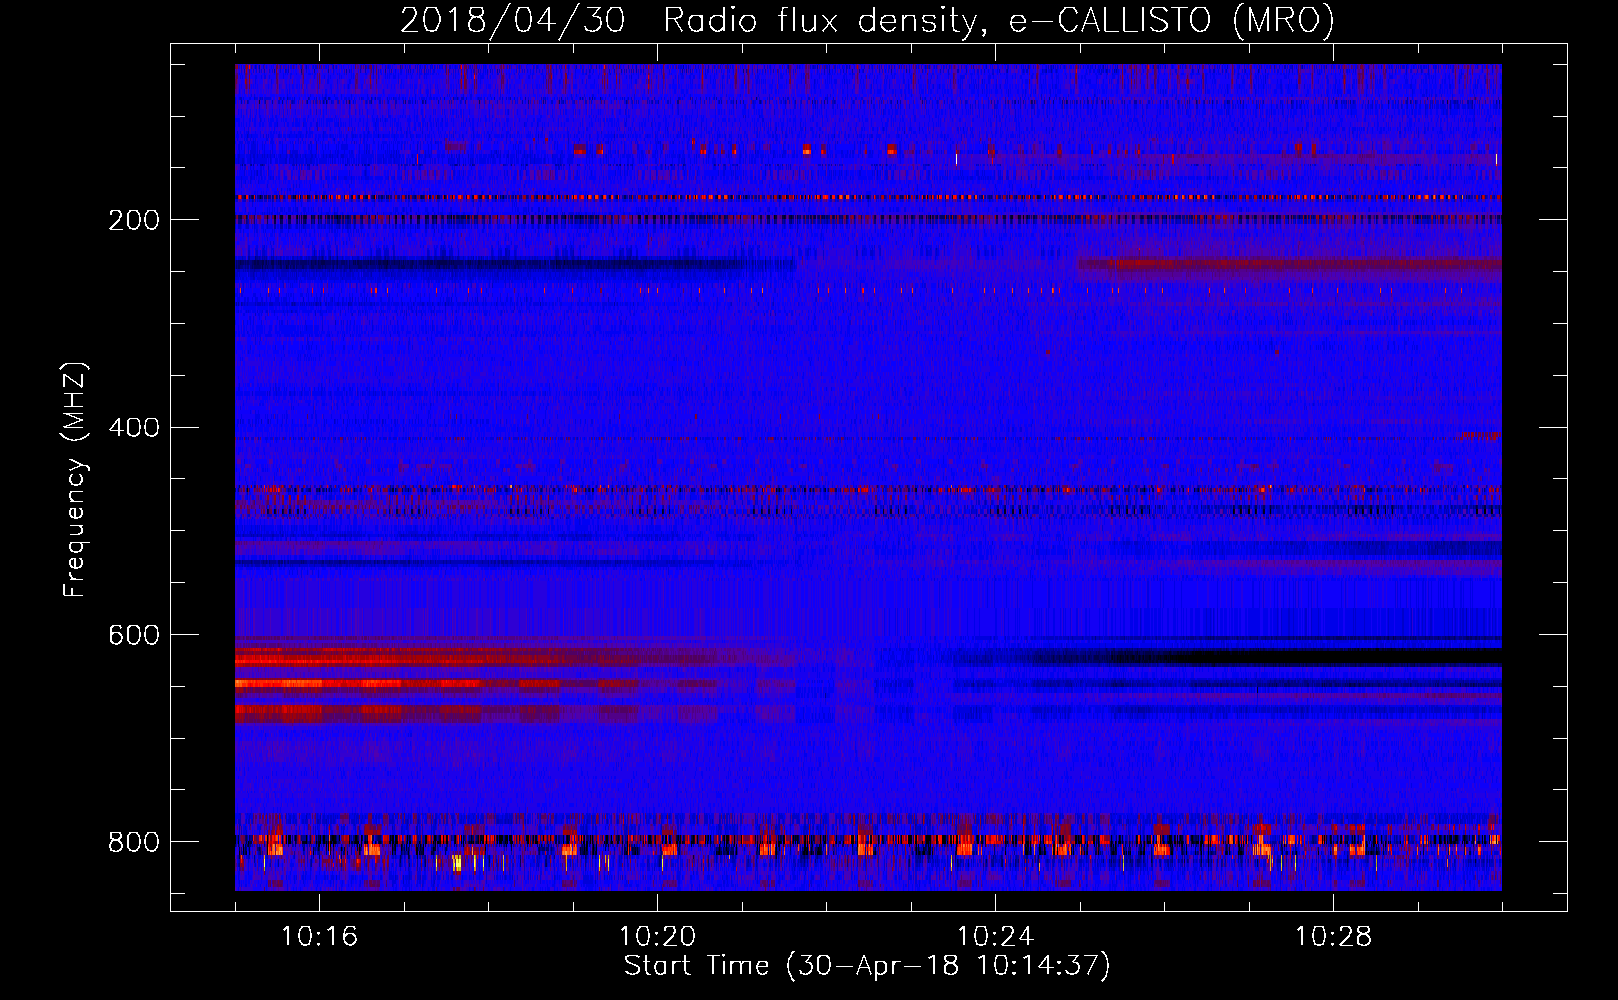The width and height of the screenshot is (1618, 1000).
Task: Click the "Frequency (MHZ)" y-axis label
Action: coord(75,480)
